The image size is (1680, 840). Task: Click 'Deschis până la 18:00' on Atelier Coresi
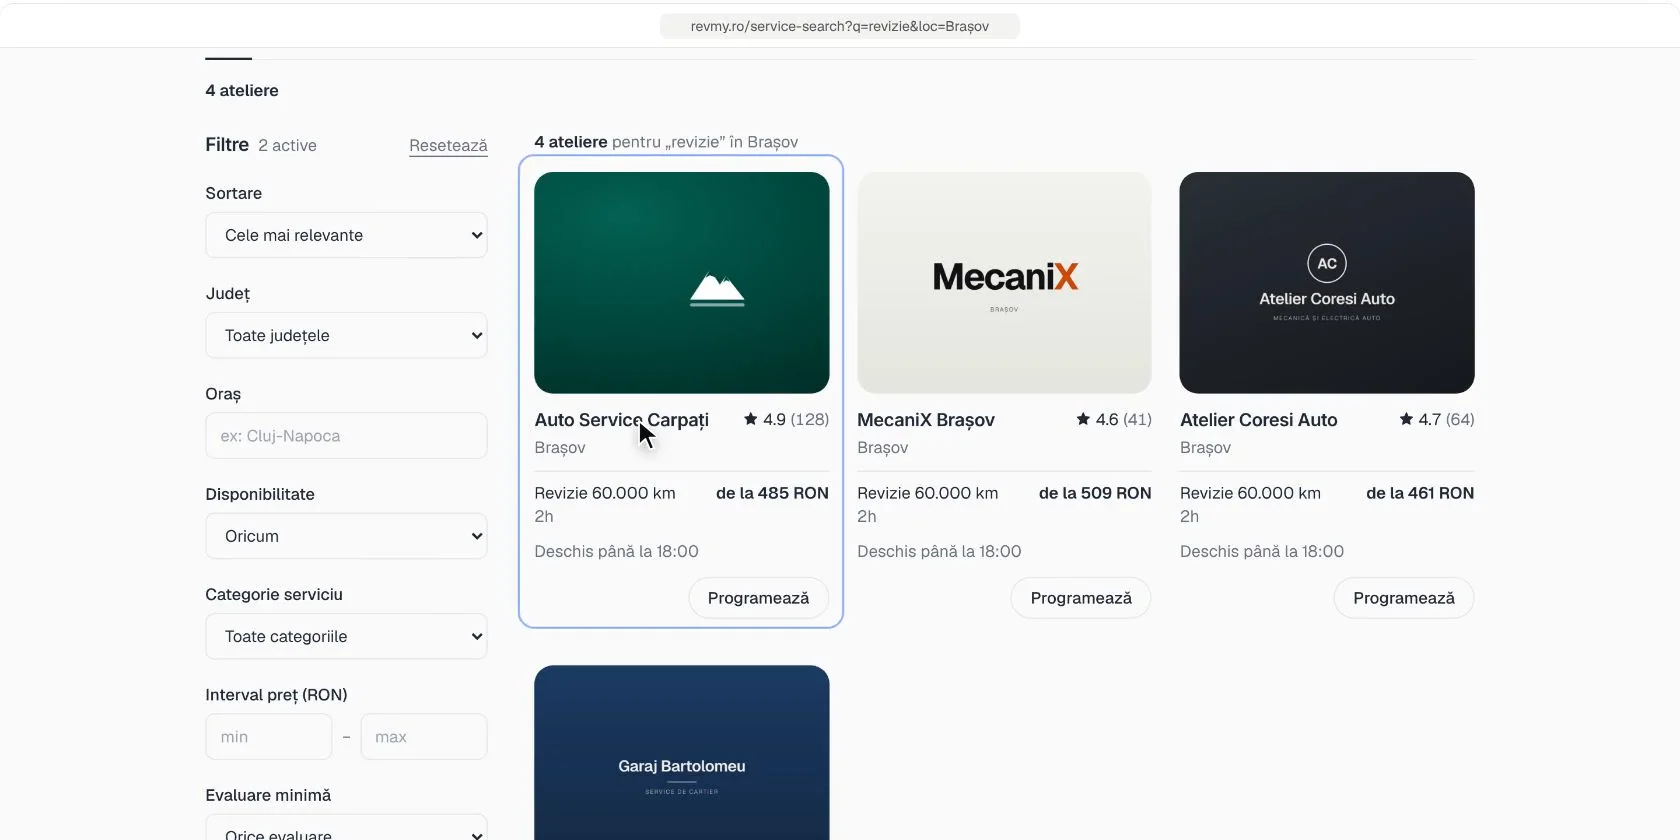(1262, 551)
